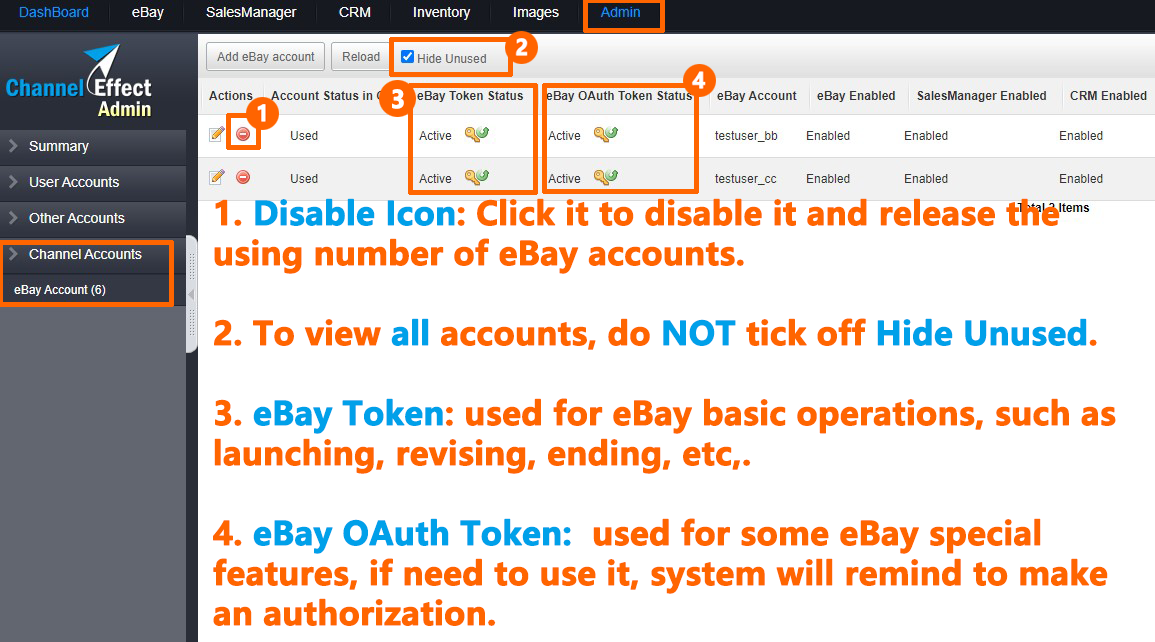1155x642 pixels.
Task: Select the testuser_cc account cell
Action: 745,179
